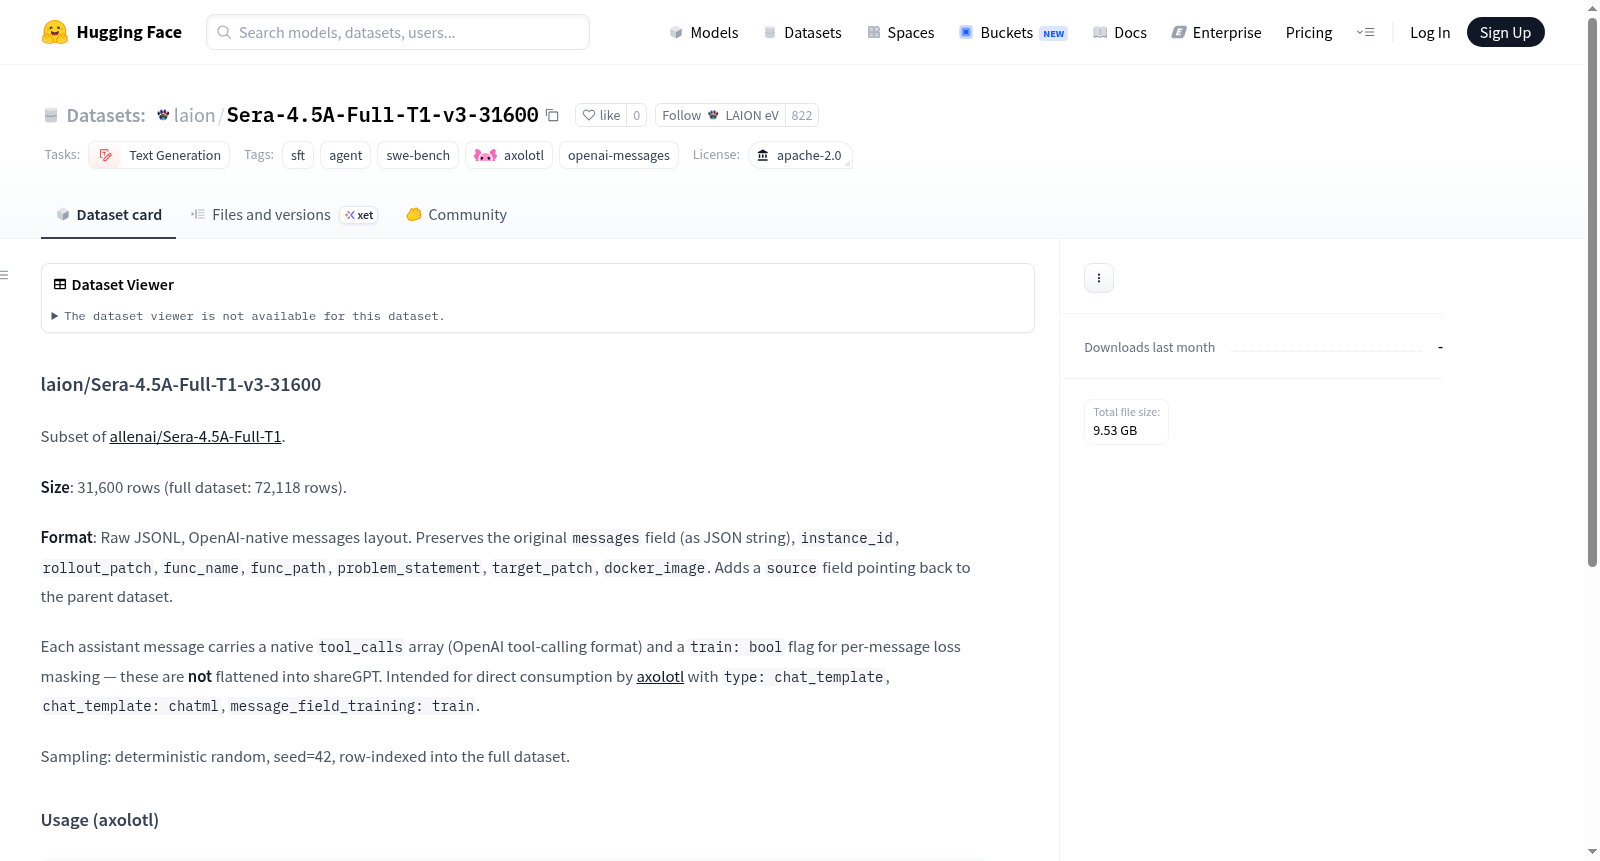Screen dimensions: 1600x861
Task: Click the Usage (axolotl) heading
Action: point(100,820)
